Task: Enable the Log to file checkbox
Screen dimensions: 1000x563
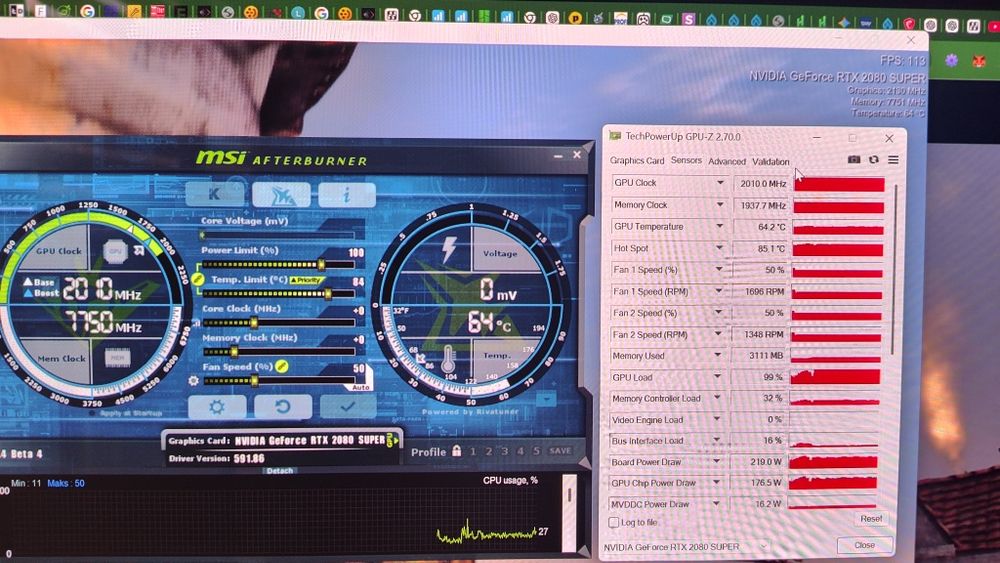Action: point(614,522)
